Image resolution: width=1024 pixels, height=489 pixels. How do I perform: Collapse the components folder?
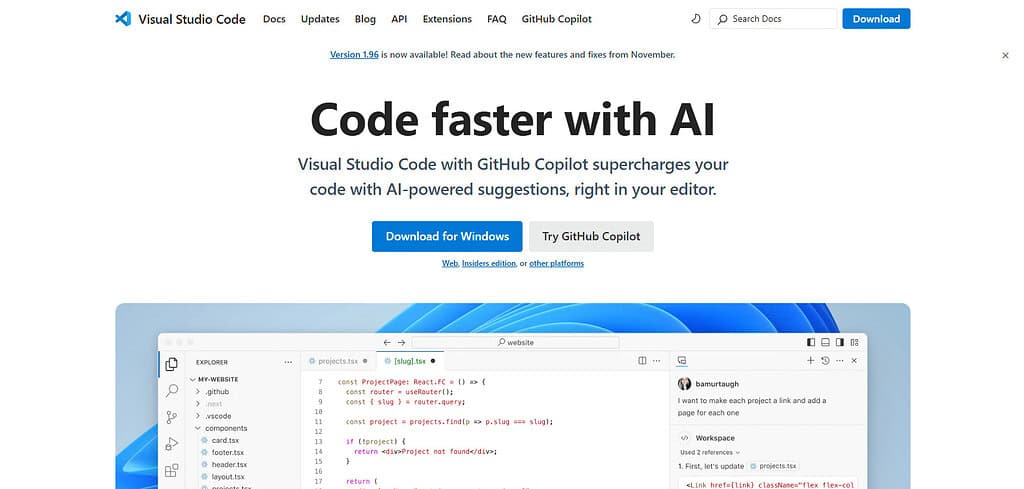pos(197,428)
